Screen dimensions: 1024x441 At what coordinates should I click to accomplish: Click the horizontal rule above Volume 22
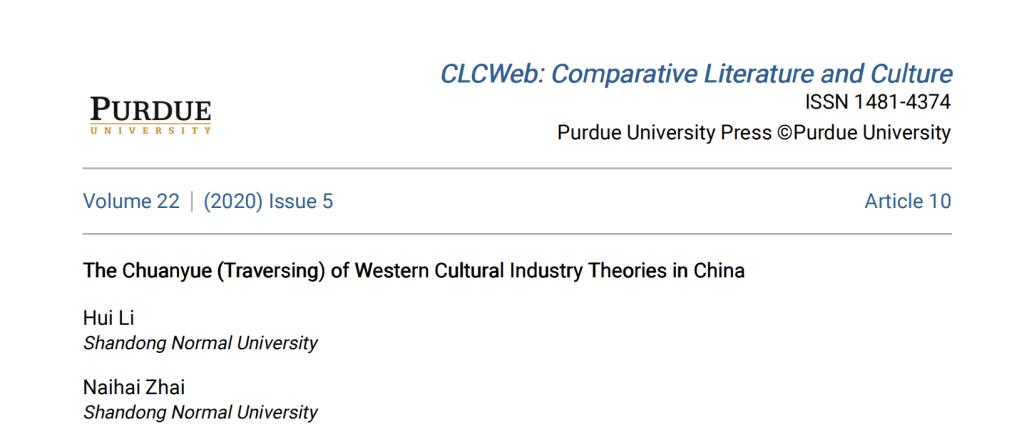pyautogui.click(x=517, y=169)
